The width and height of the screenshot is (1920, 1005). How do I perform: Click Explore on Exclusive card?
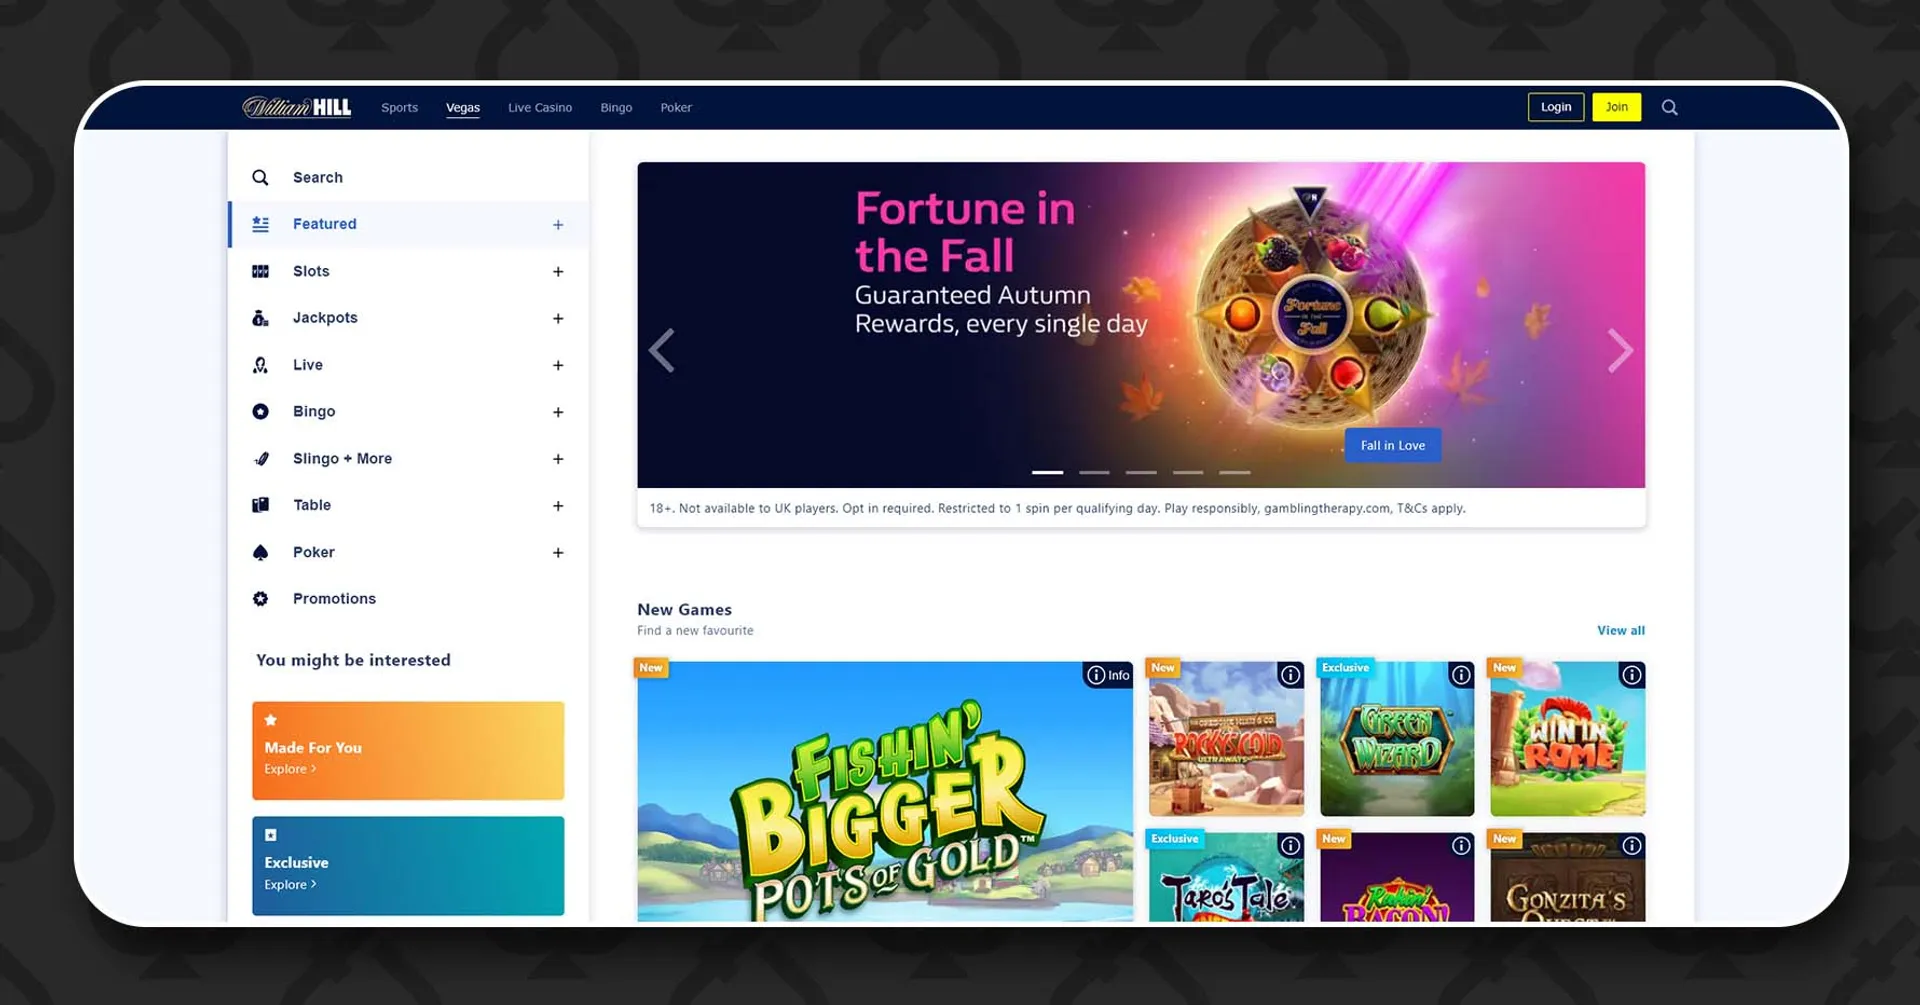click(x=290, y=885)
